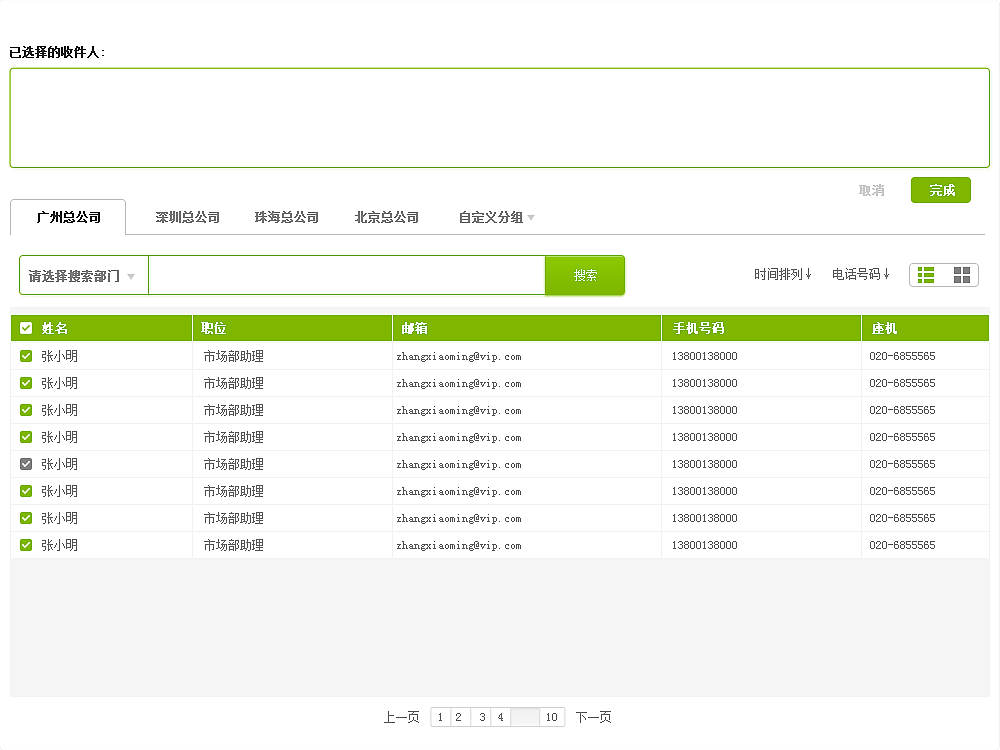Viewport: 1000px width, 750px height.
Task: Uncheck the select-all checkbox in 姓名 header
Action: [x=27, y=328]
